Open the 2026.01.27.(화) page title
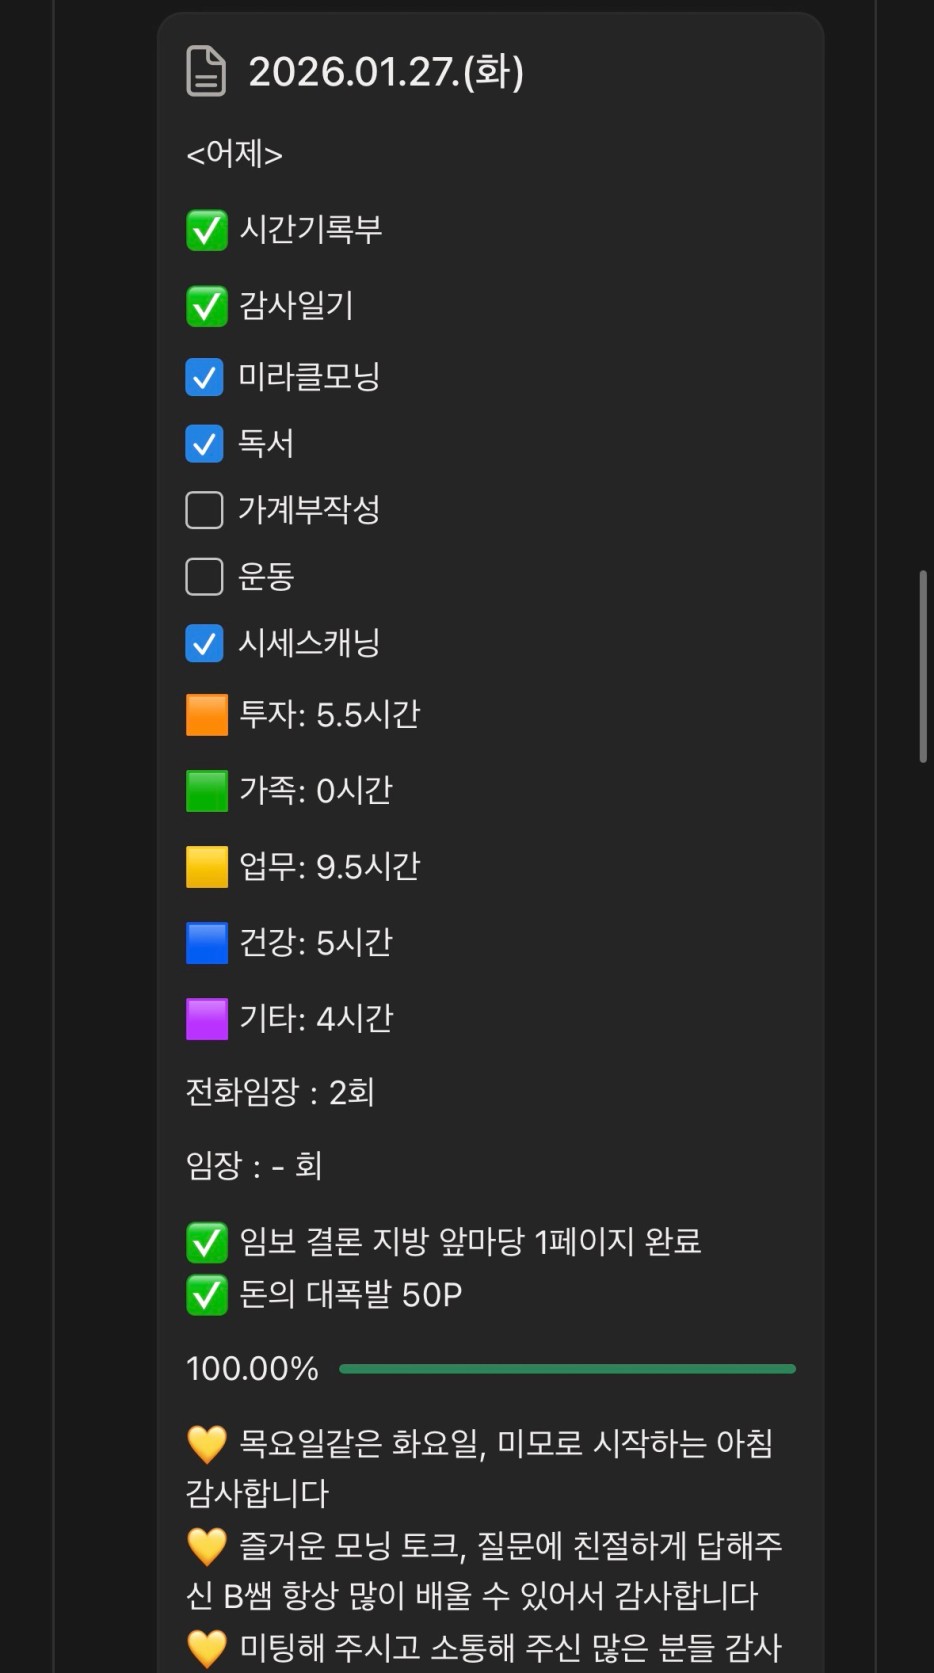 (385, 71)
